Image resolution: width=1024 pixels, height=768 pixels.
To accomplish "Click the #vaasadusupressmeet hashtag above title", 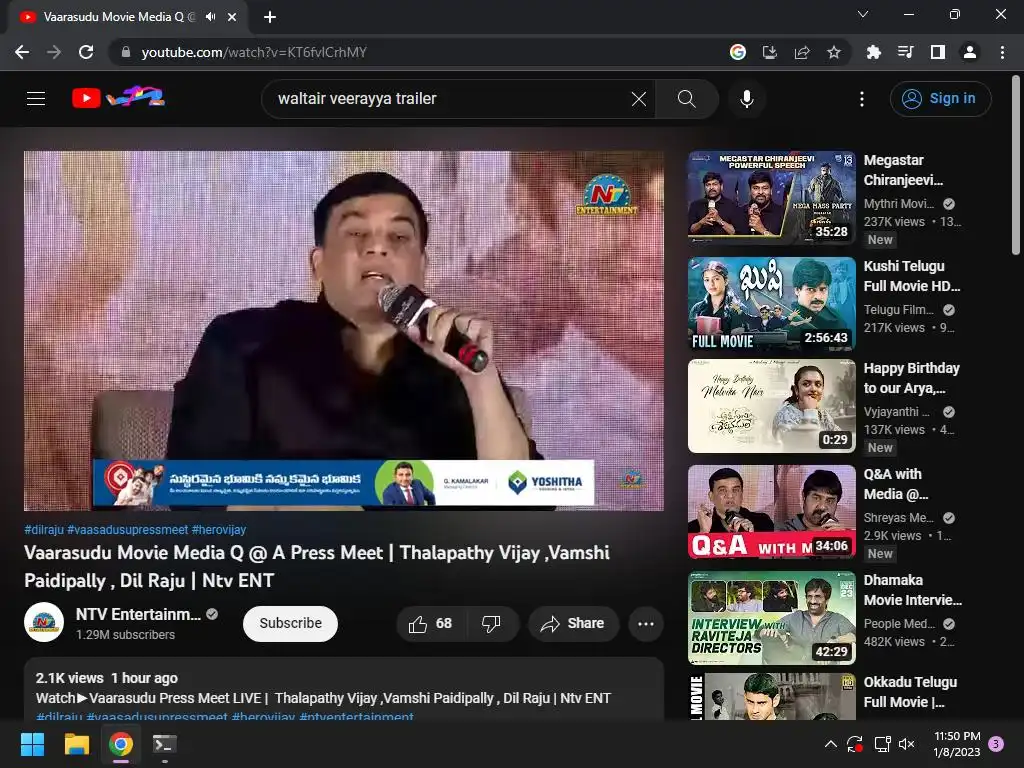I will (x=128, y=530).
